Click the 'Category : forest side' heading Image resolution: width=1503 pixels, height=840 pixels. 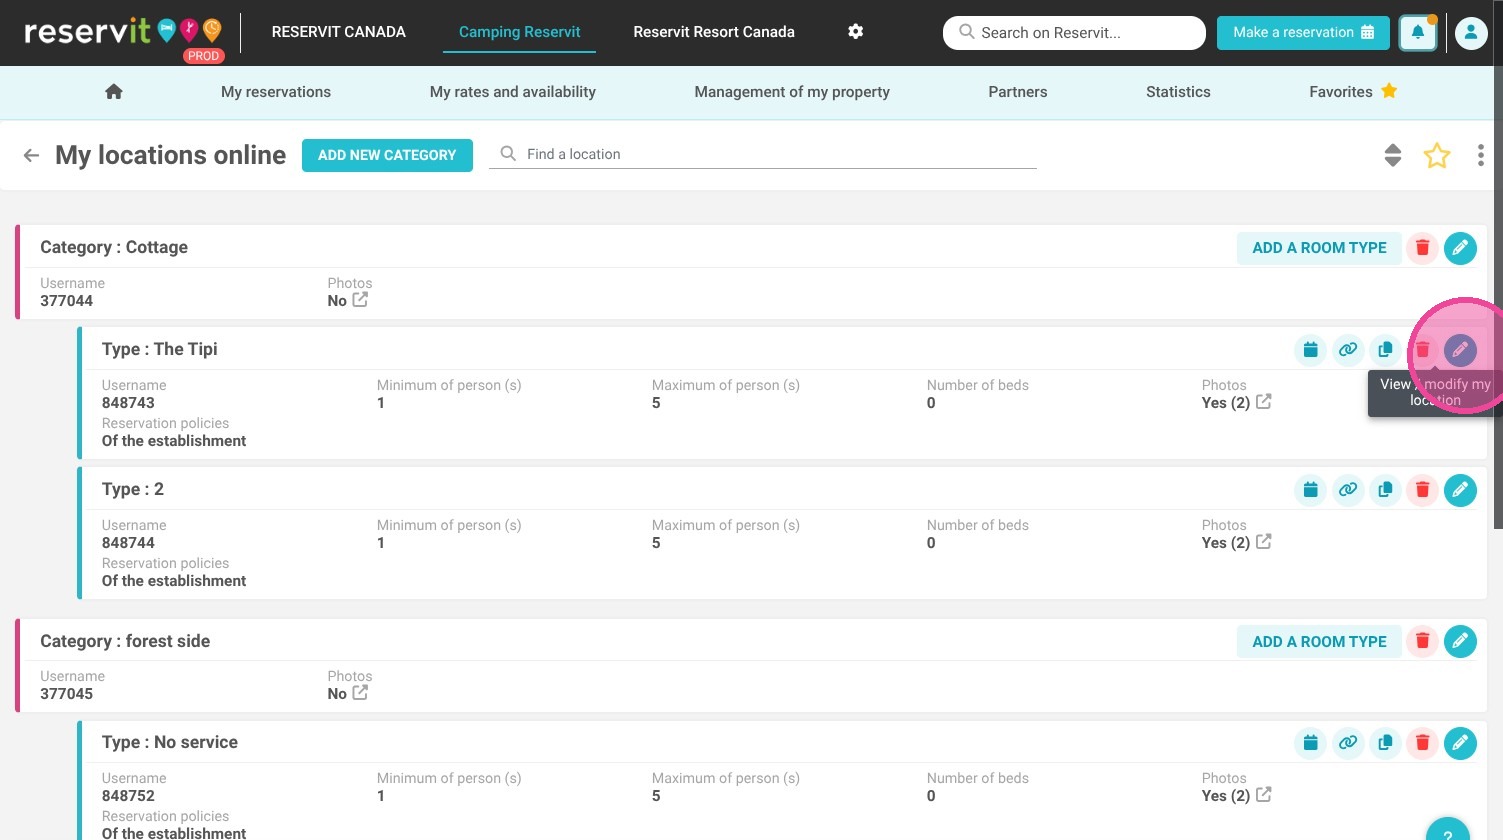[125, 641]
